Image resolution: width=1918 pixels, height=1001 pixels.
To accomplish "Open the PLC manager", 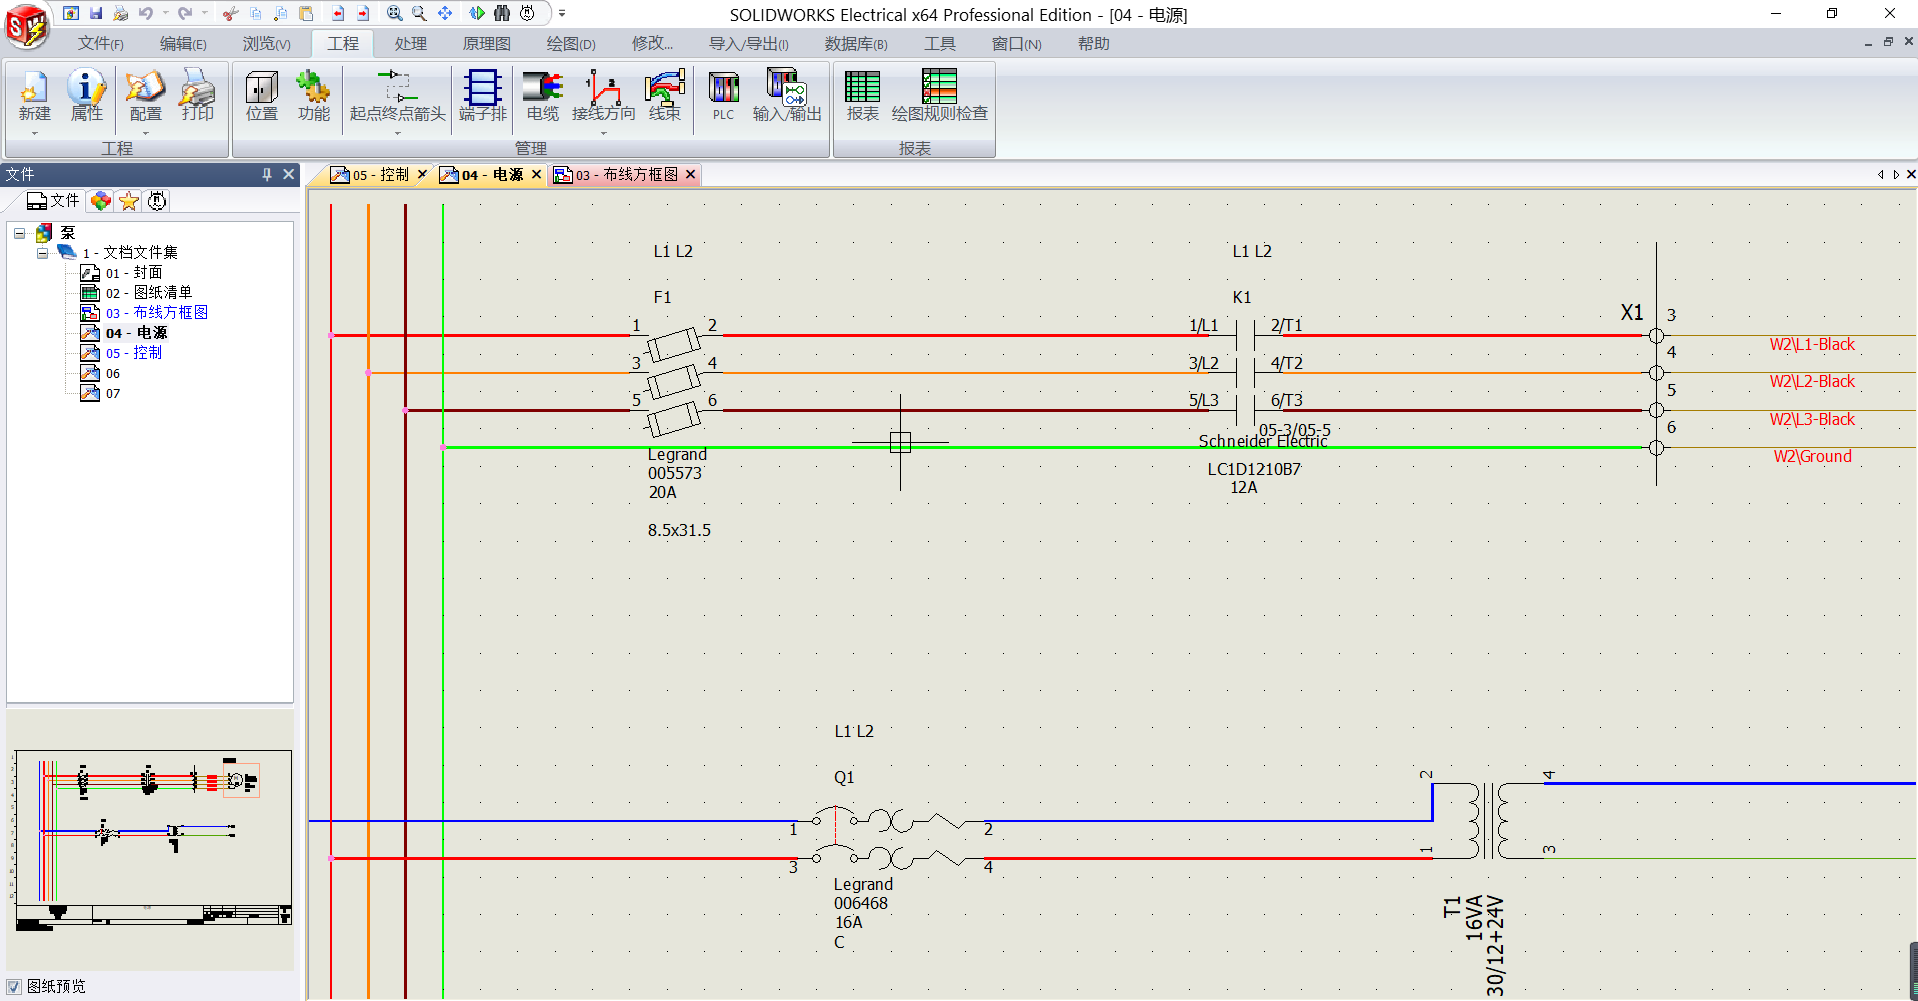I will (723, 96).
